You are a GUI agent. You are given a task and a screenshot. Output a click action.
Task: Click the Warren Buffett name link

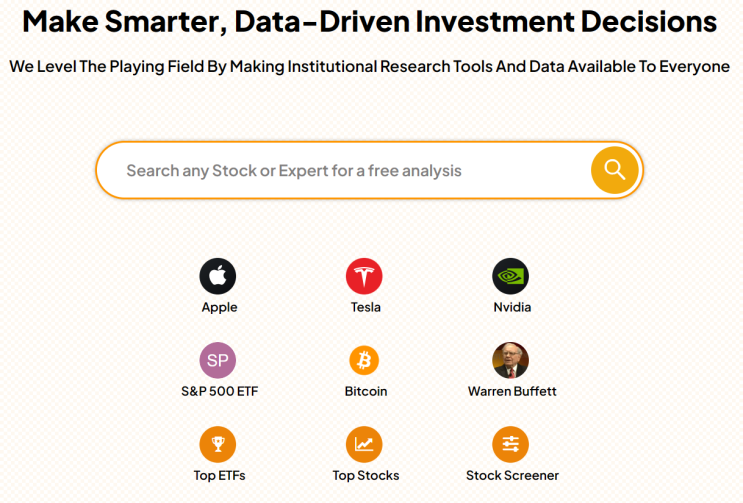[x=512, y=391]
